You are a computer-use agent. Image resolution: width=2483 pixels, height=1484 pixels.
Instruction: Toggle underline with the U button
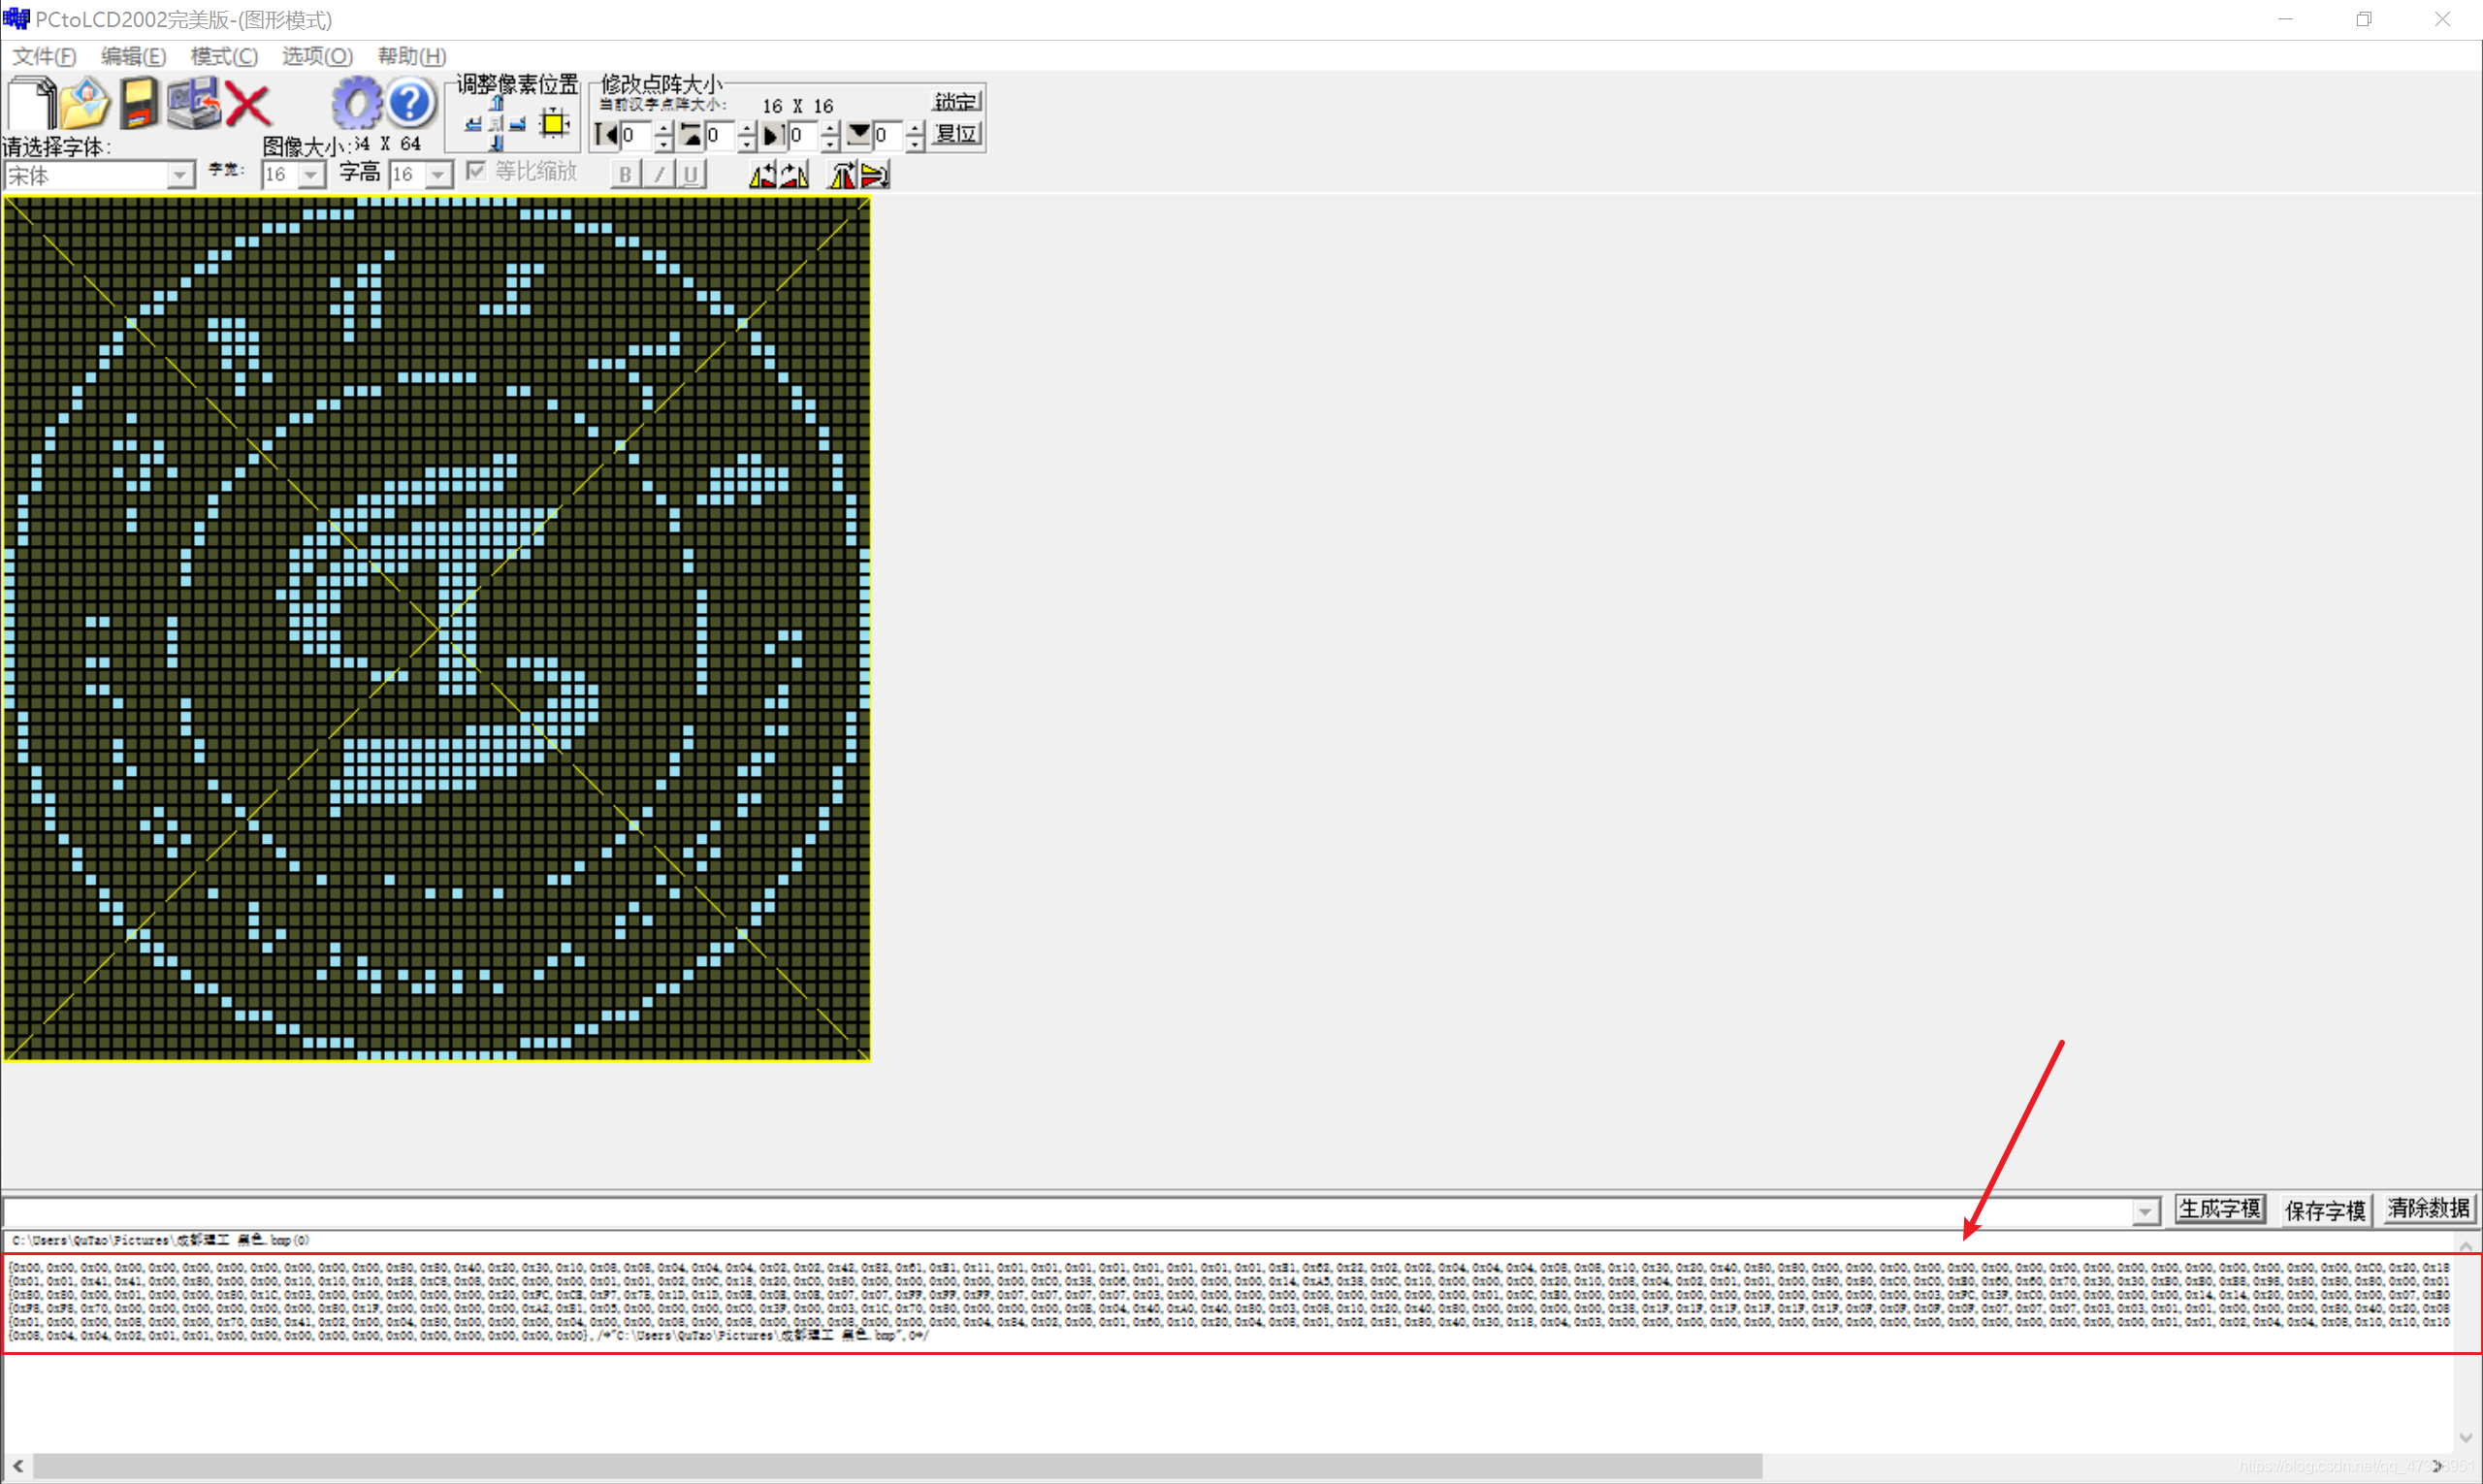pos(691,174)
